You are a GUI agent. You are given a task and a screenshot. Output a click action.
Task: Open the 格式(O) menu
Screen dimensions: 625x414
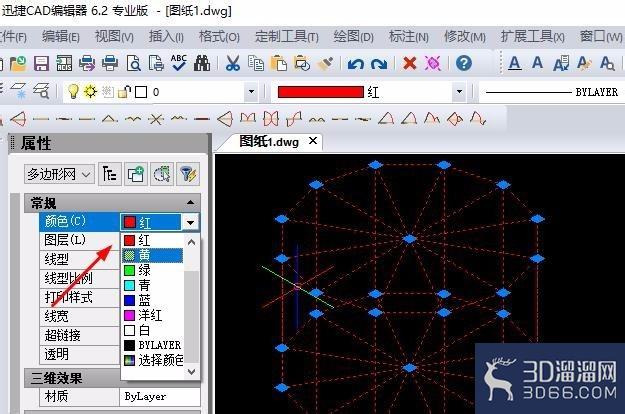click(219, 37)
